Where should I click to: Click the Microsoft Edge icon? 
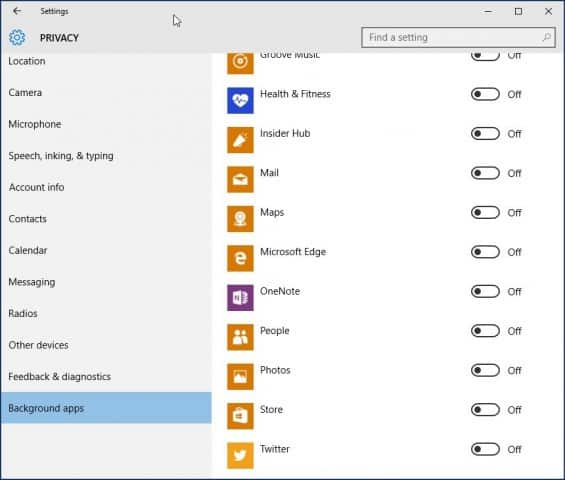tap(240, 258)
